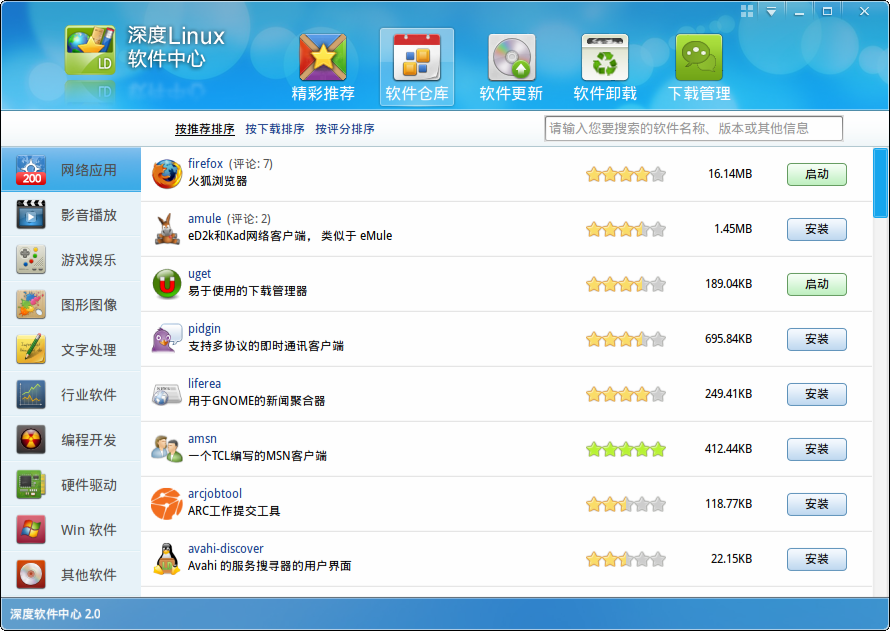Click the amsn two-people app icon
Image resolution: width=890 pixels, height=631 pixels.
click(x=167, y=448)
